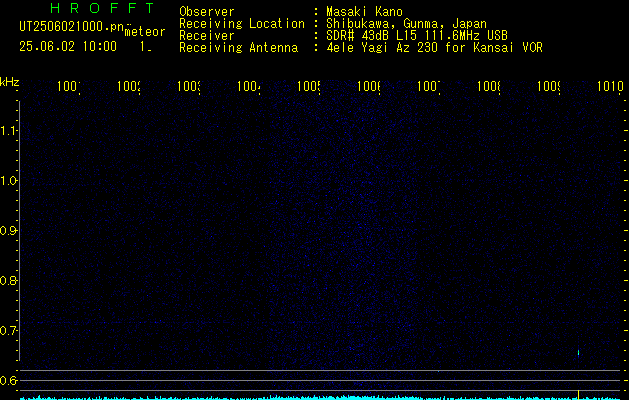Click the 1006 time axis label

click(369, 86)
